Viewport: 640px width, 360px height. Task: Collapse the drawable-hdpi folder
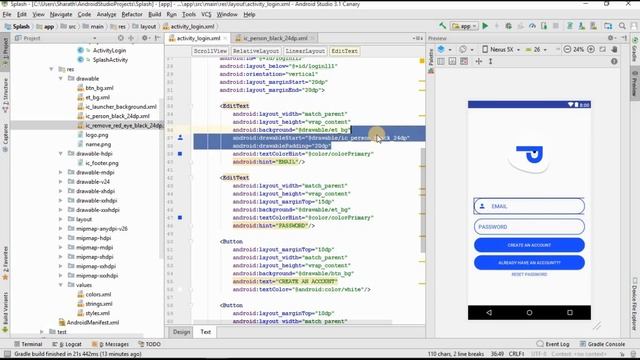point(60,153)
